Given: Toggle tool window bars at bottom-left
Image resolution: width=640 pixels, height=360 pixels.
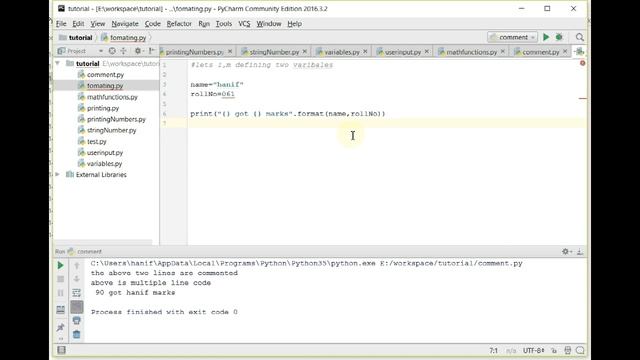Looking at the screenshot, I should point(61,350).
